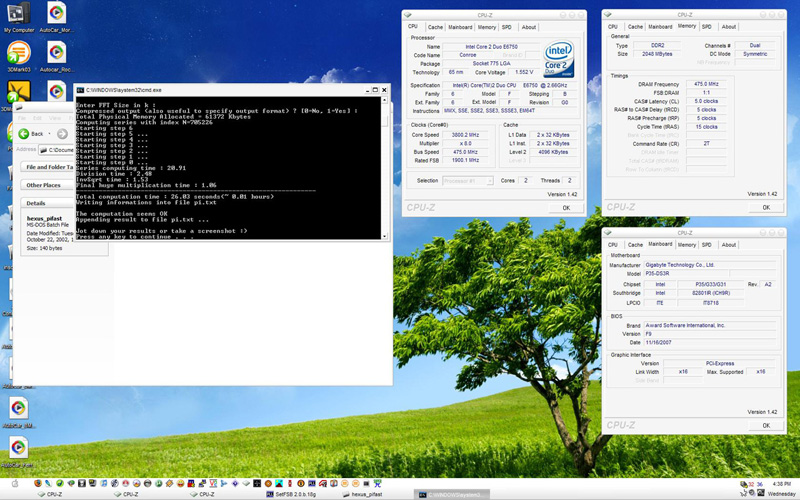Click the CAS# Latency value 5.0 clocks

tap(706, 101)
